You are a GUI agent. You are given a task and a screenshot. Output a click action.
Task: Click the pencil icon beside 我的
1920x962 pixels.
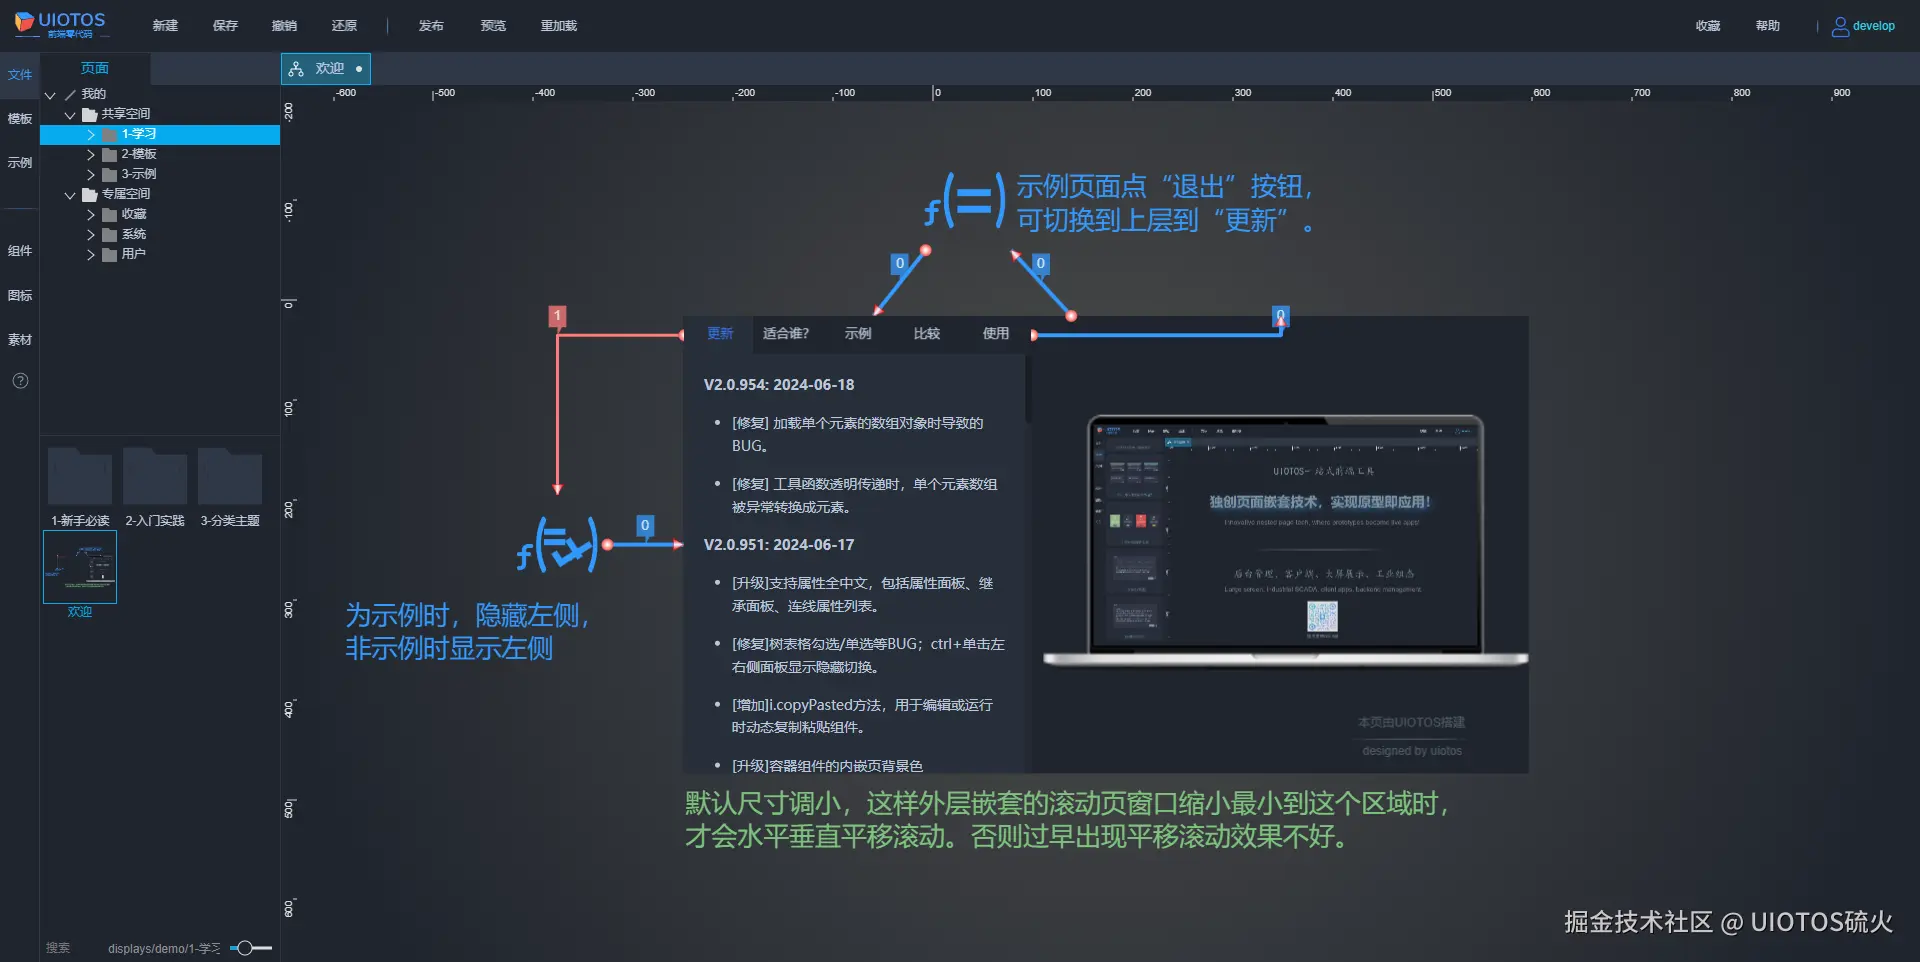pos(70,94)
